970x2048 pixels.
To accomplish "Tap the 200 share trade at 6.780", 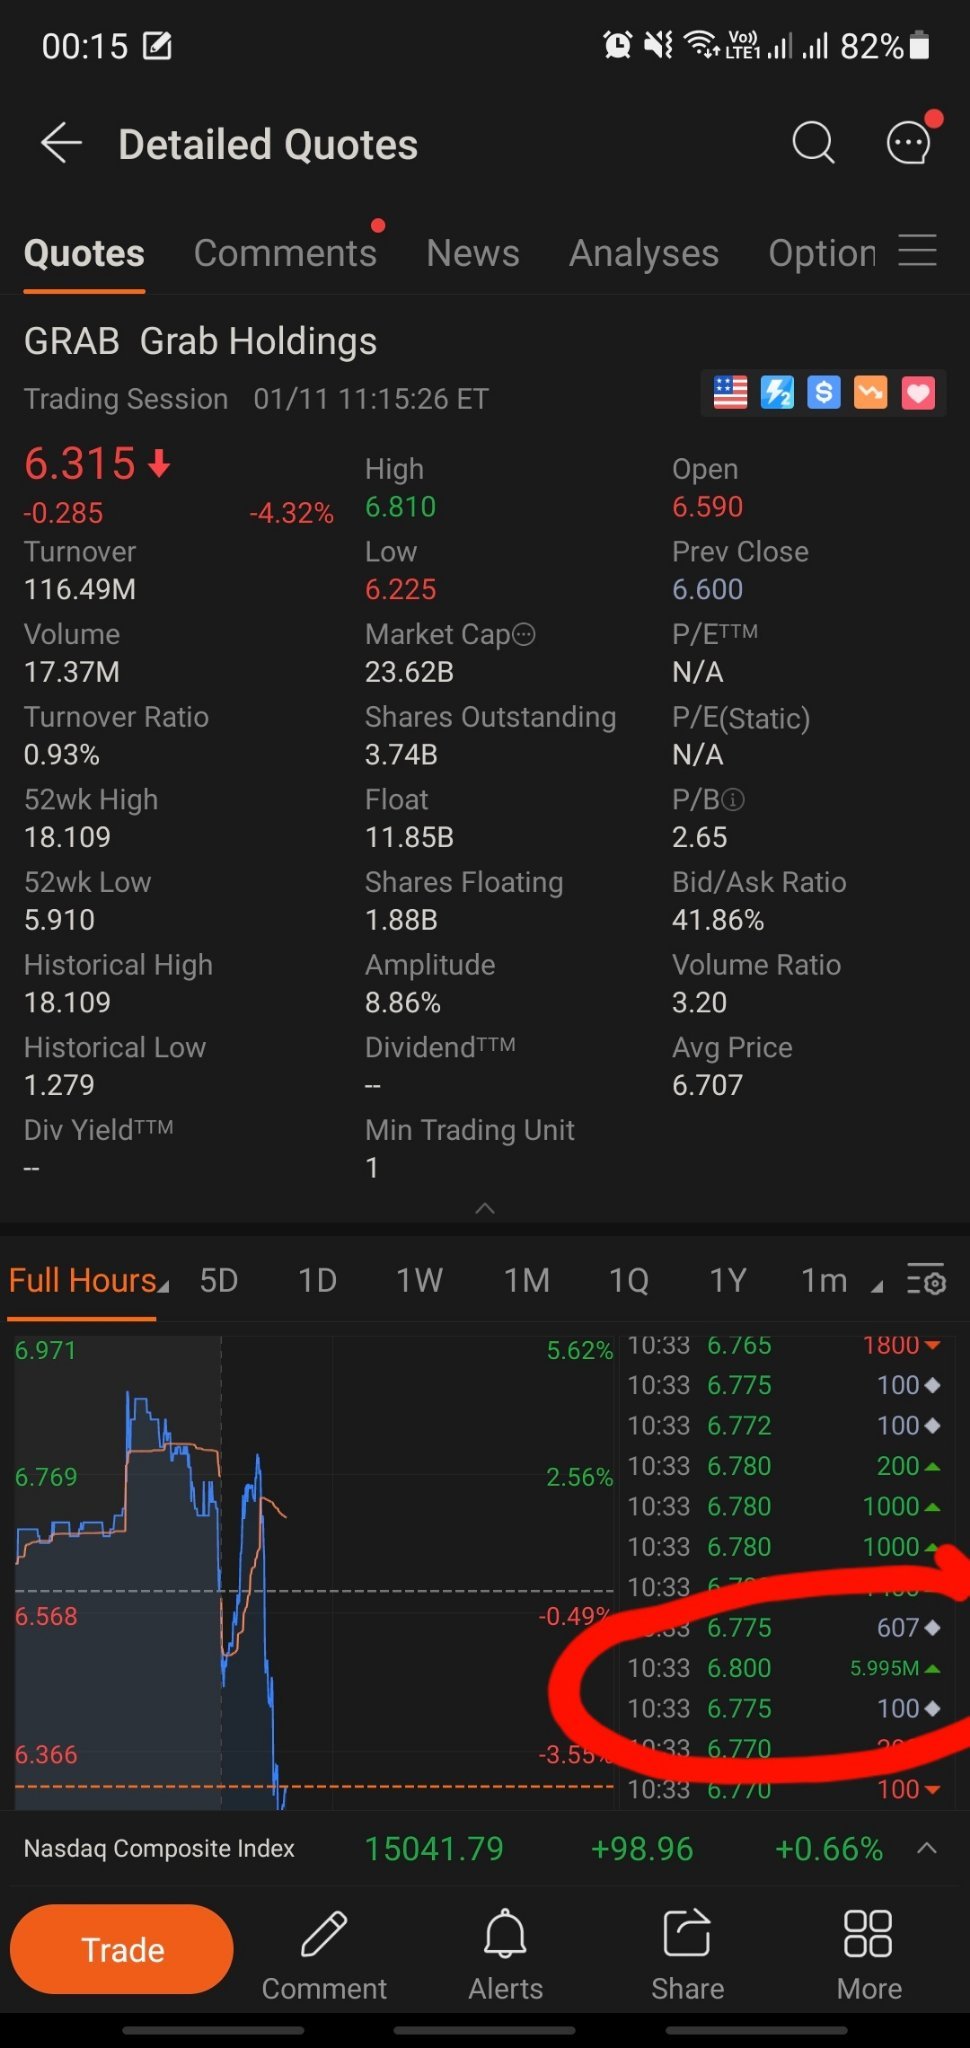I will coord(784,1466).
